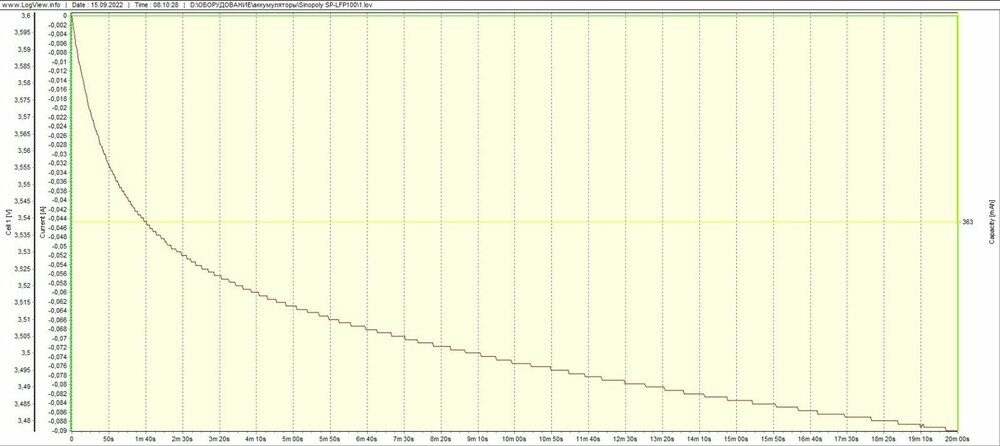1000x446 pixels.
Task: Click the -0,002 current axis tick
Action: point(58,24)
